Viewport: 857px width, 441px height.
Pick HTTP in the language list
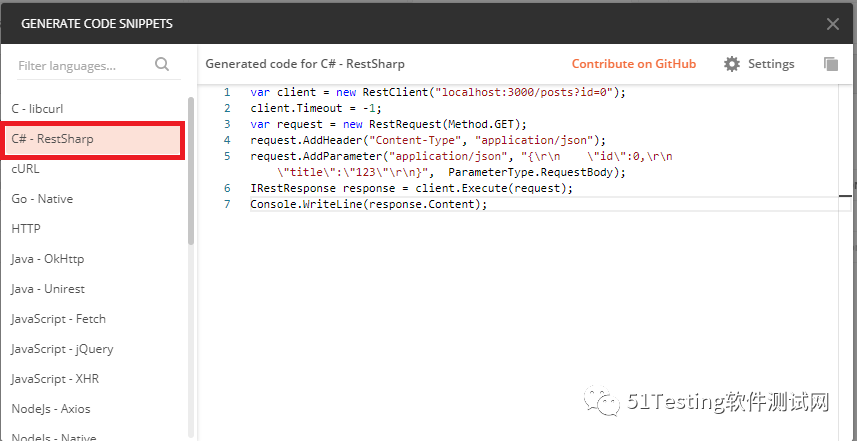tap(26, 229)
